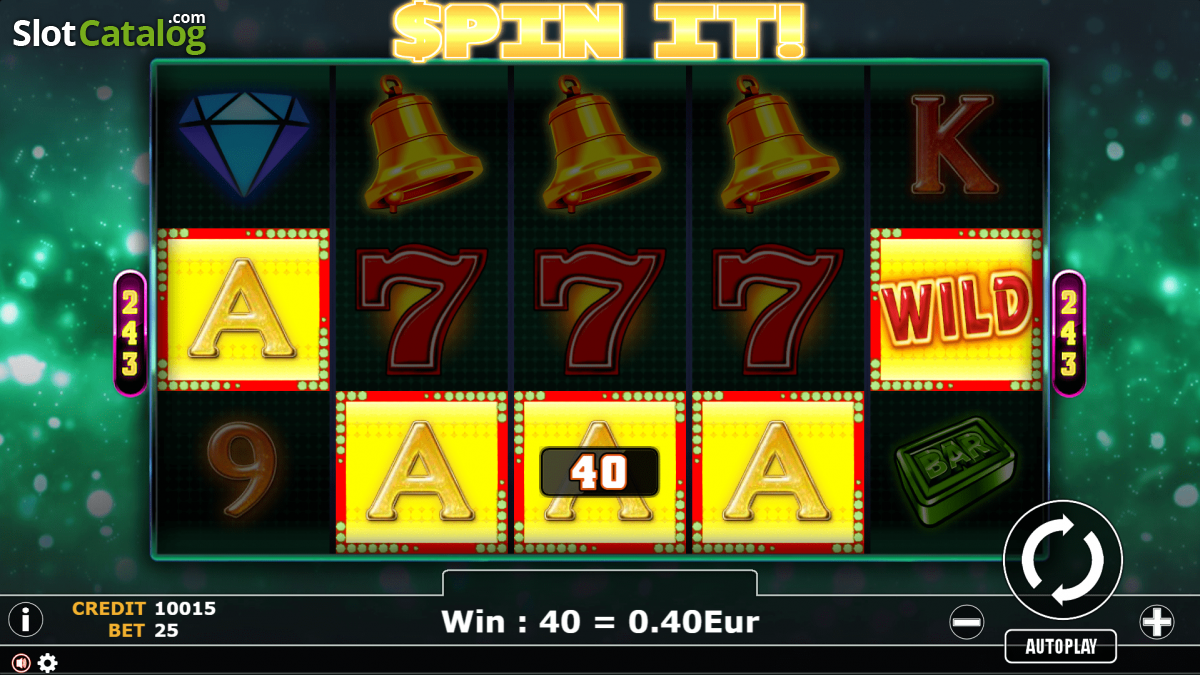The image size is (1200, 675).
Task: Decrease bet with the minus button
Action: coord(967,622)
